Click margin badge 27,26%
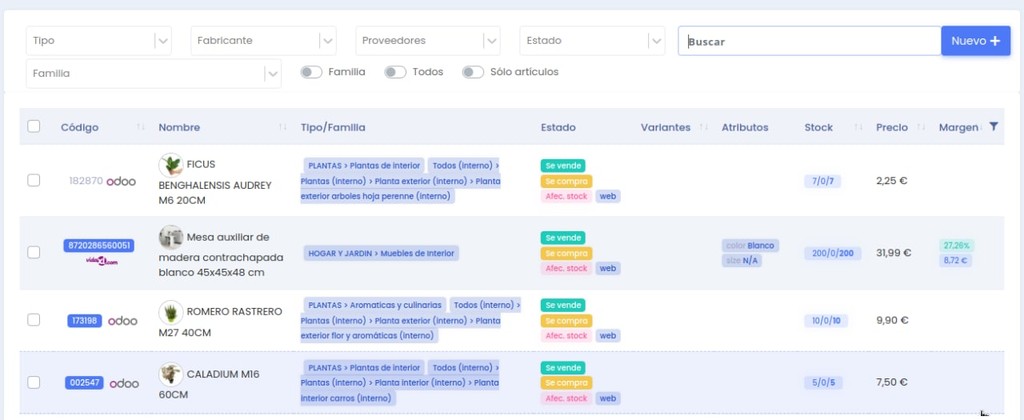Screen dimensions: 1024x420 pyautogui.click(x=957, y=246)
